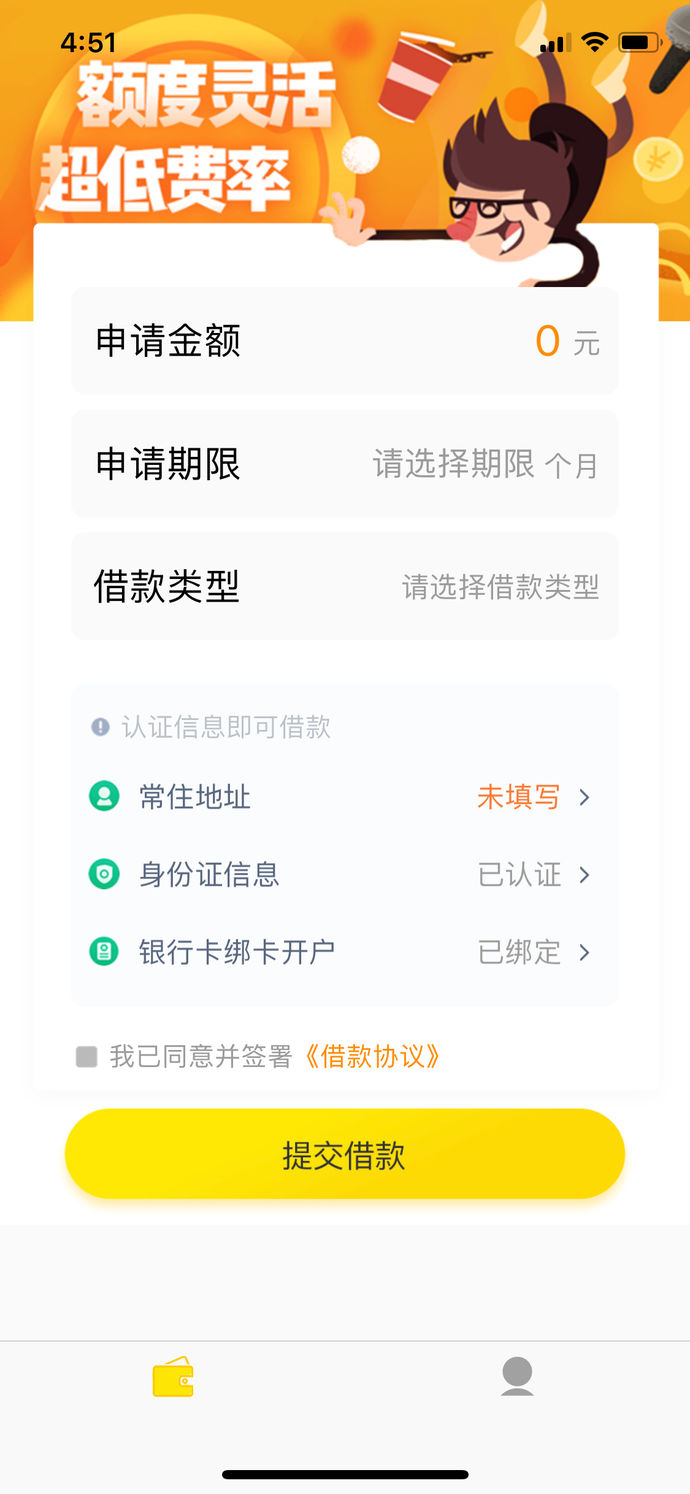Open the 借款类型 loan type selector
Viewport: 690px width, 1494px height.
345,586
